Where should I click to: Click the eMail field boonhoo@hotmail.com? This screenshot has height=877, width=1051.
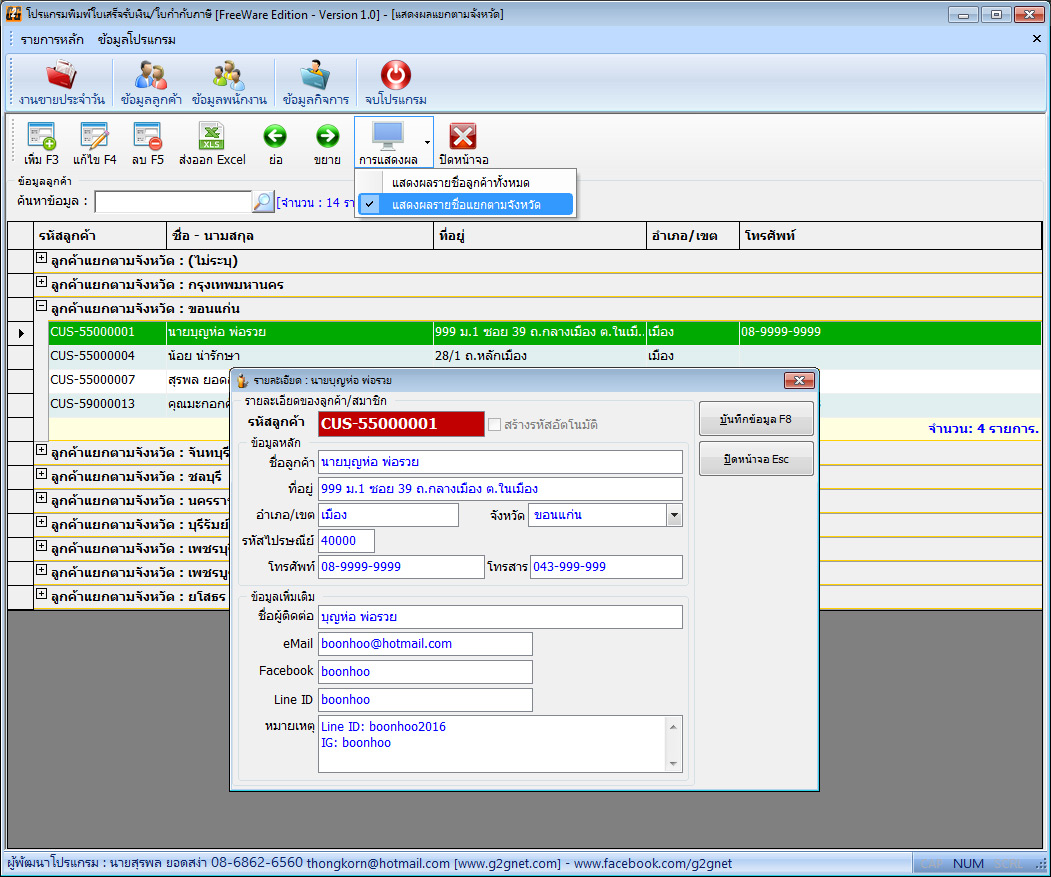(425, 644)
